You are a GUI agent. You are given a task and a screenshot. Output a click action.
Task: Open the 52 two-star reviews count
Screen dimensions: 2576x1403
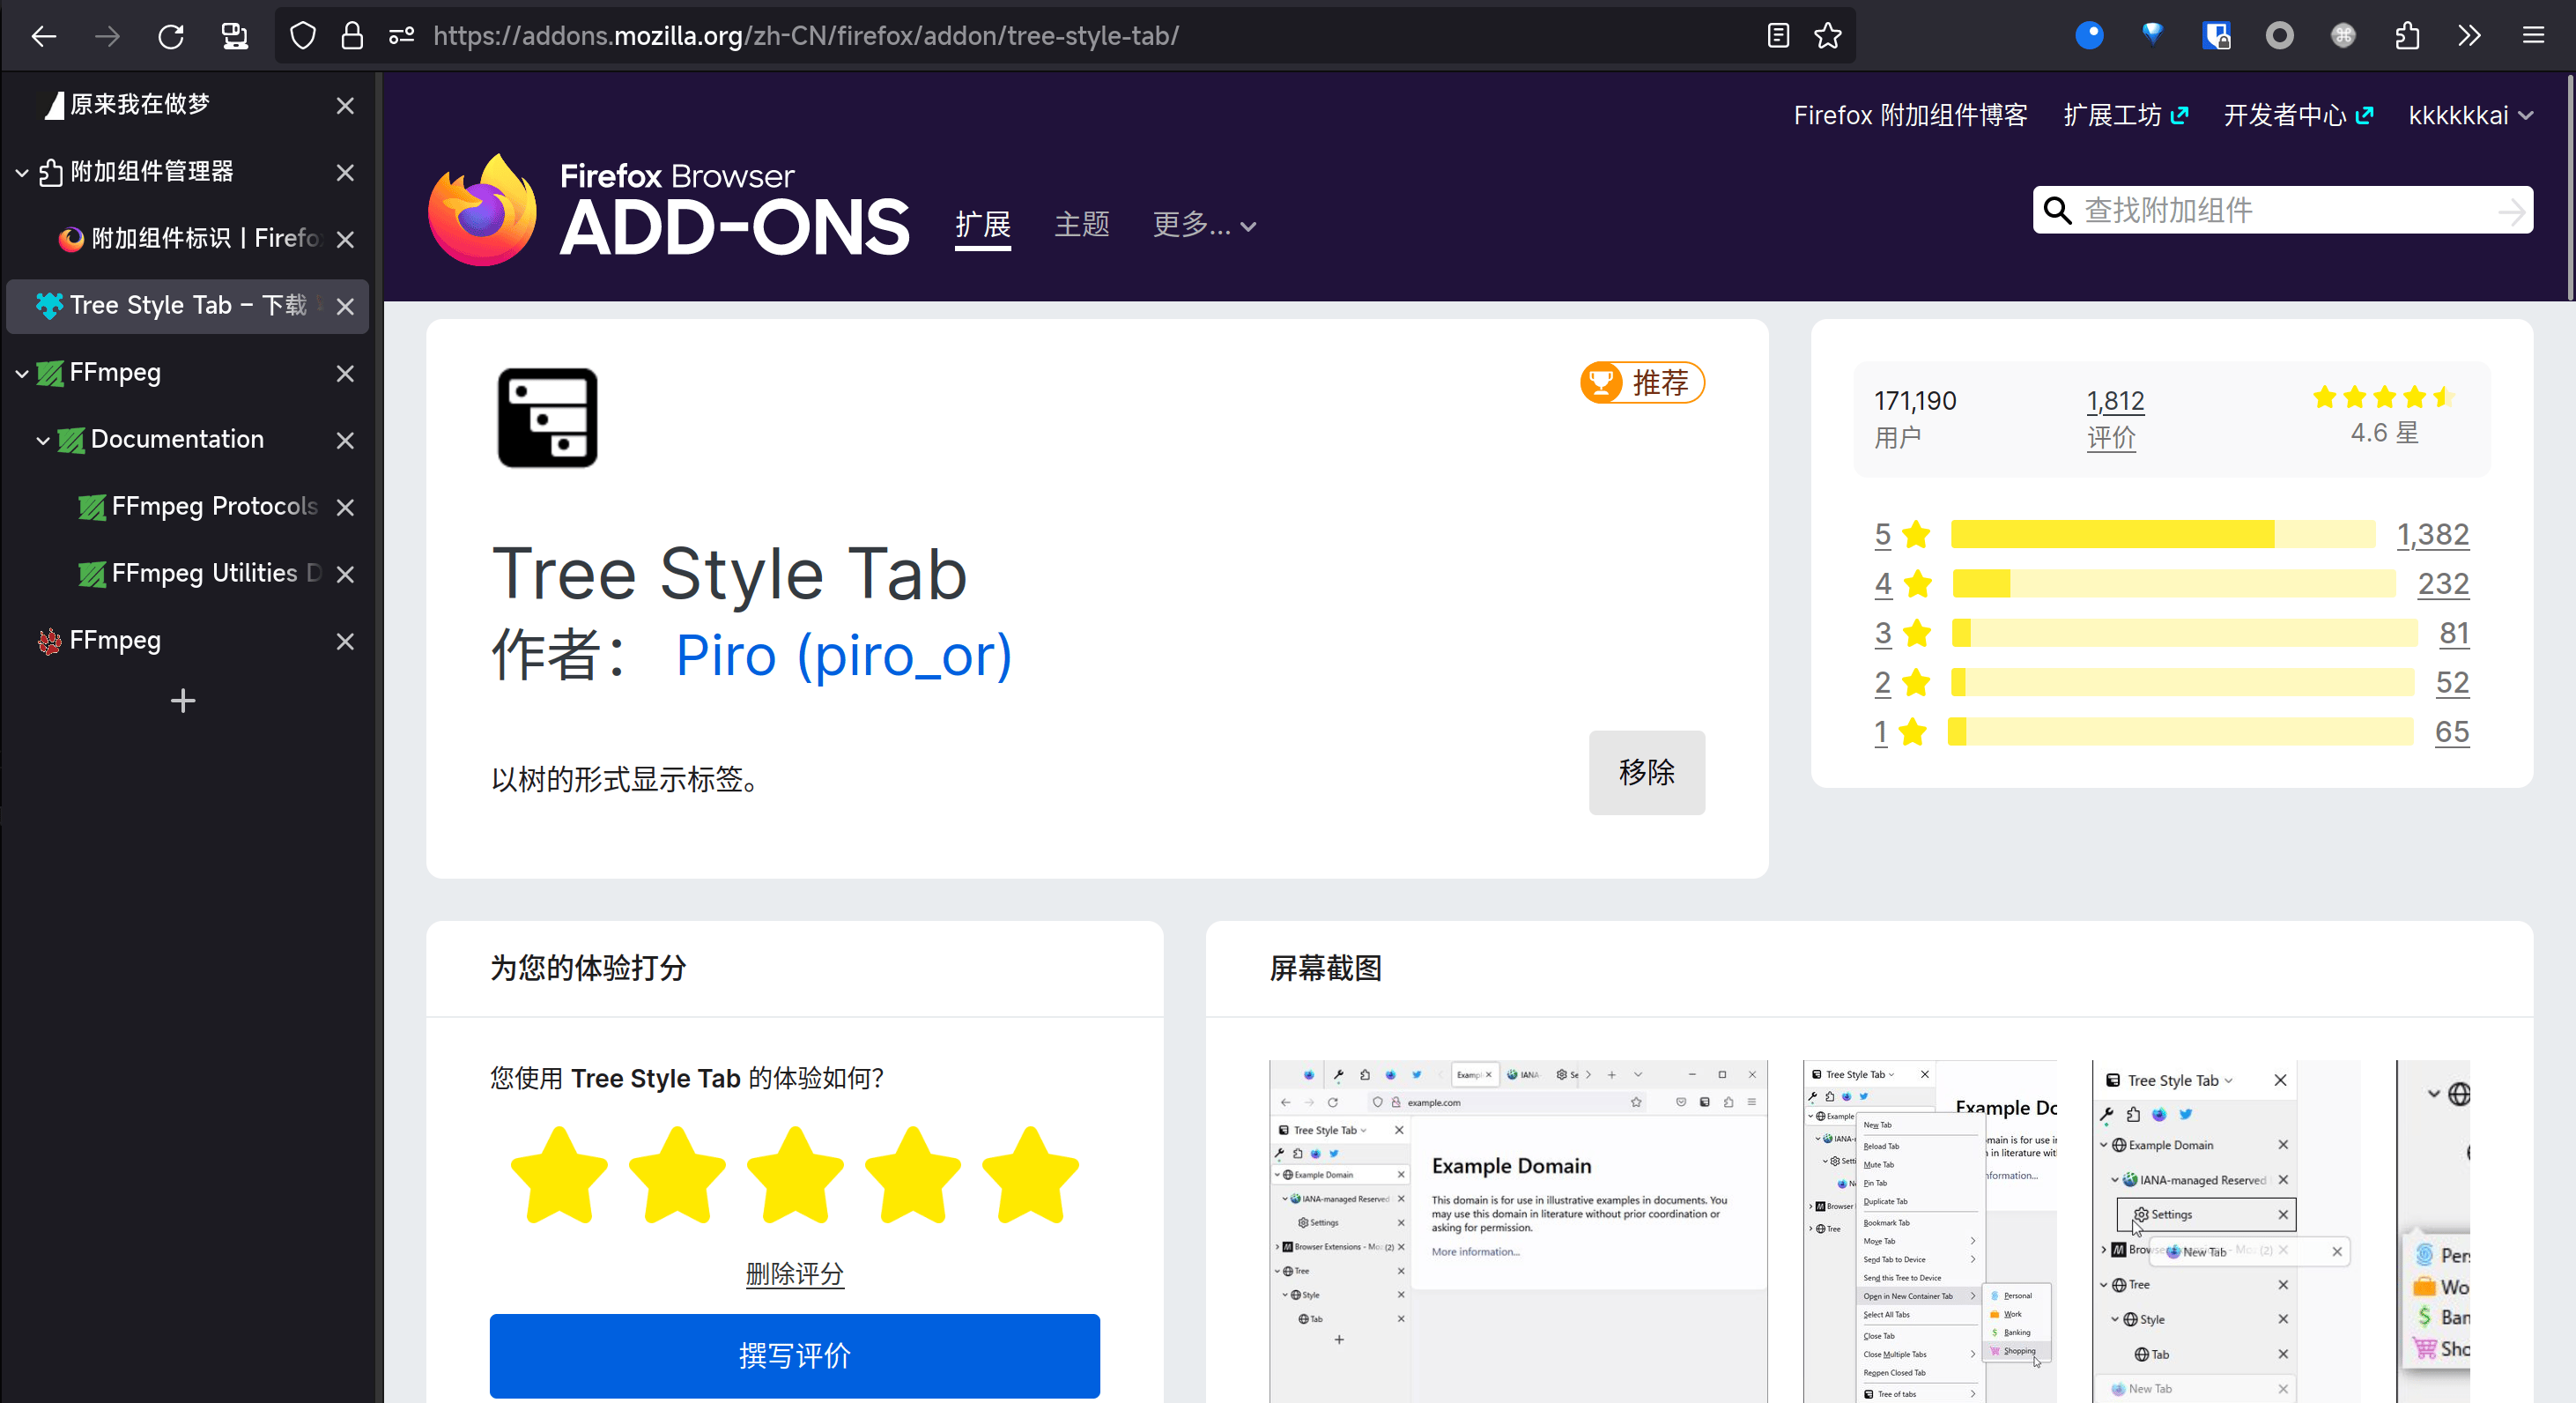pos(2451,682)
